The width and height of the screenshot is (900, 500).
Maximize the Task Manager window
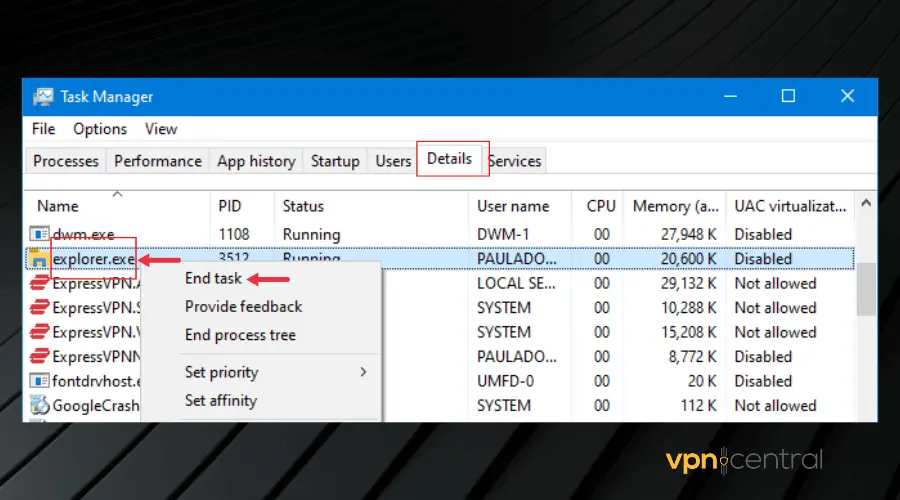(x=788, y=96)
